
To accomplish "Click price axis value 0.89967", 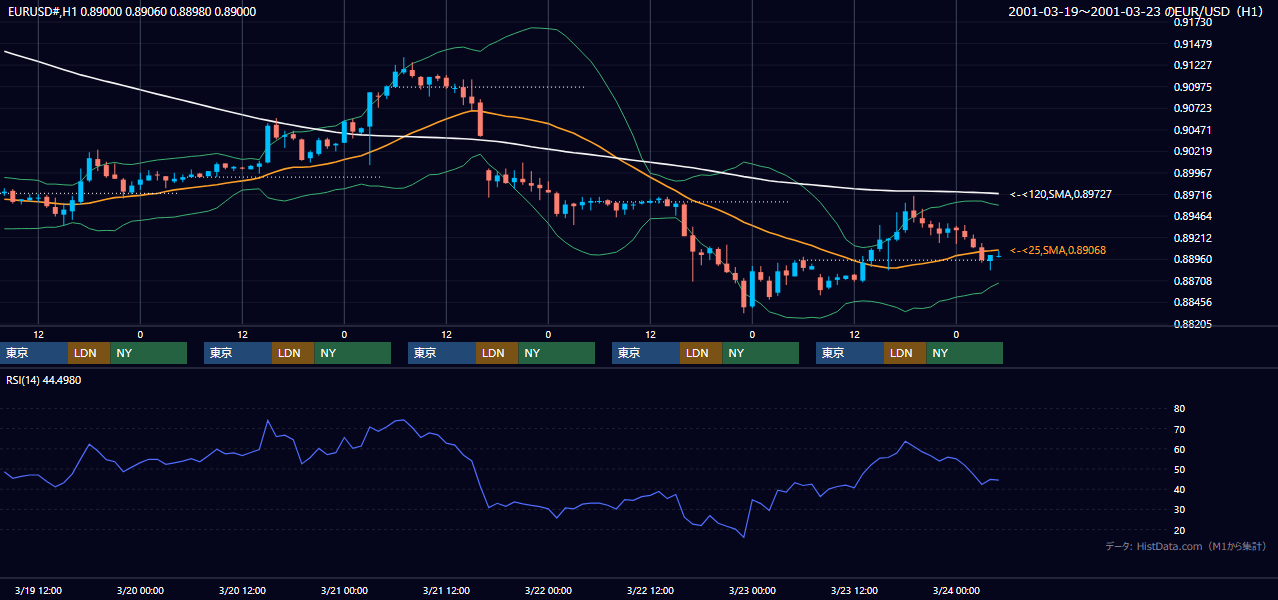I will 1193,173.
